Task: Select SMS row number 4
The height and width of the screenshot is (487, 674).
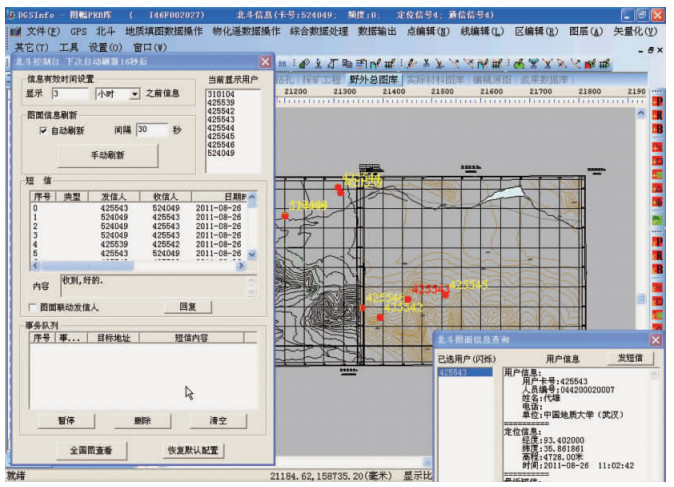Action: click(138, 244)
